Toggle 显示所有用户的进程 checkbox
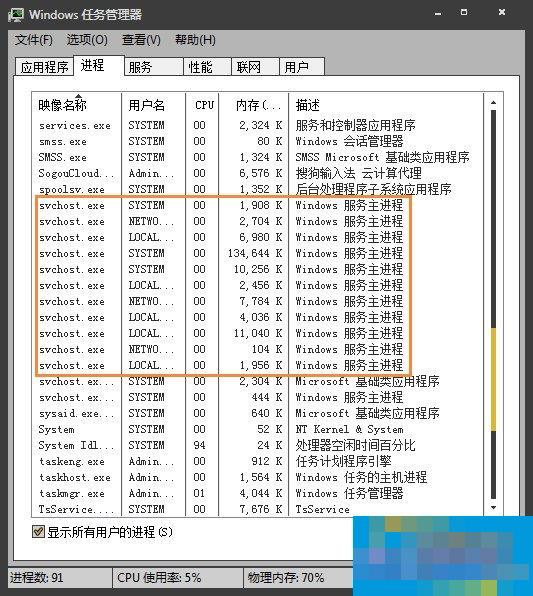 (38, 531)
